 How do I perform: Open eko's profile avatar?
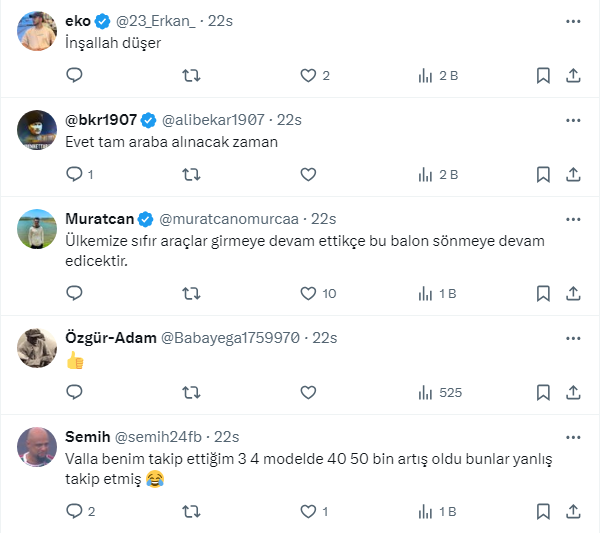coord(36,29)
